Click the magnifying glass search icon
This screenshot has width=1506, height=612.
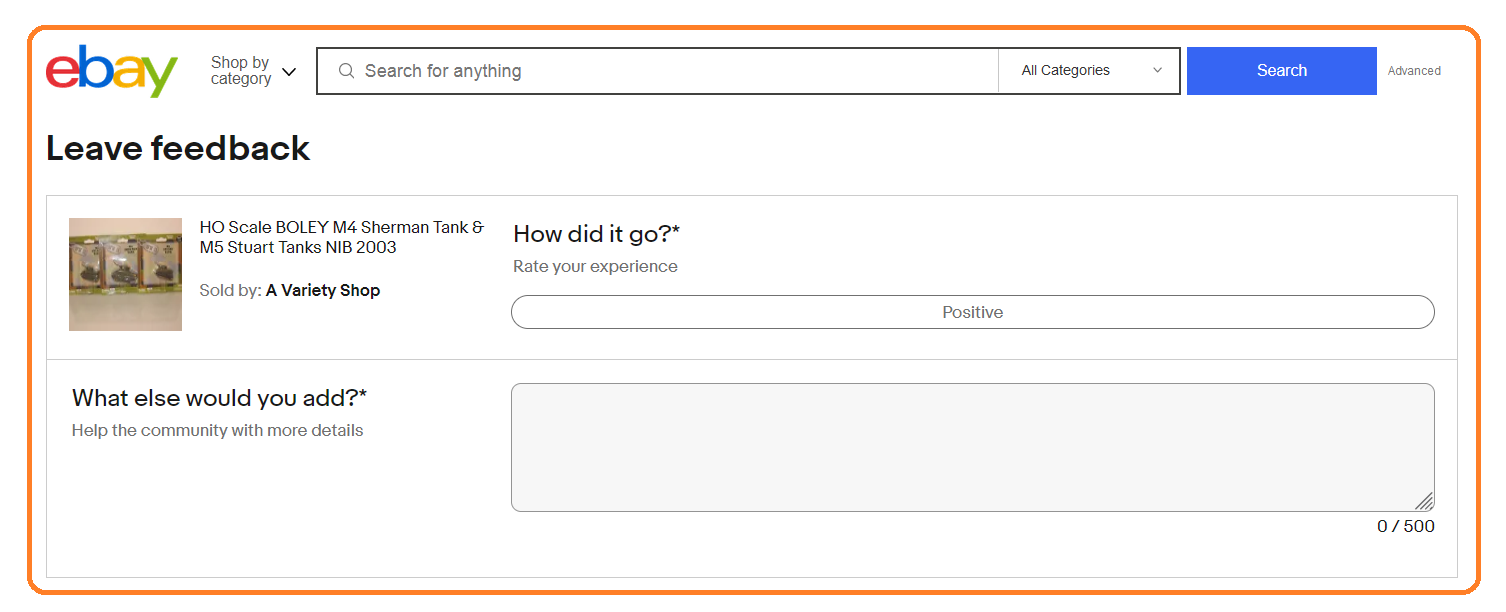click(x=346, y=71)
